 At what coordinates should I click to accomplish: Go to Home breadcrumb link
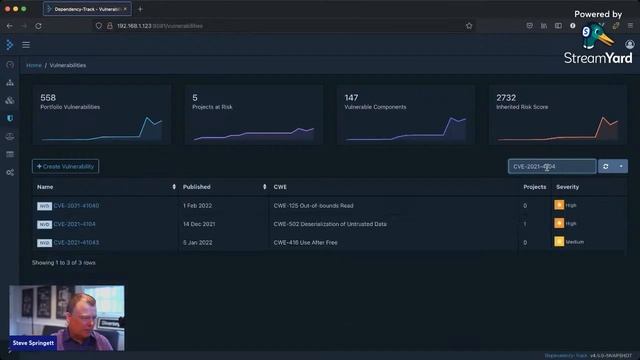(34, 65)
